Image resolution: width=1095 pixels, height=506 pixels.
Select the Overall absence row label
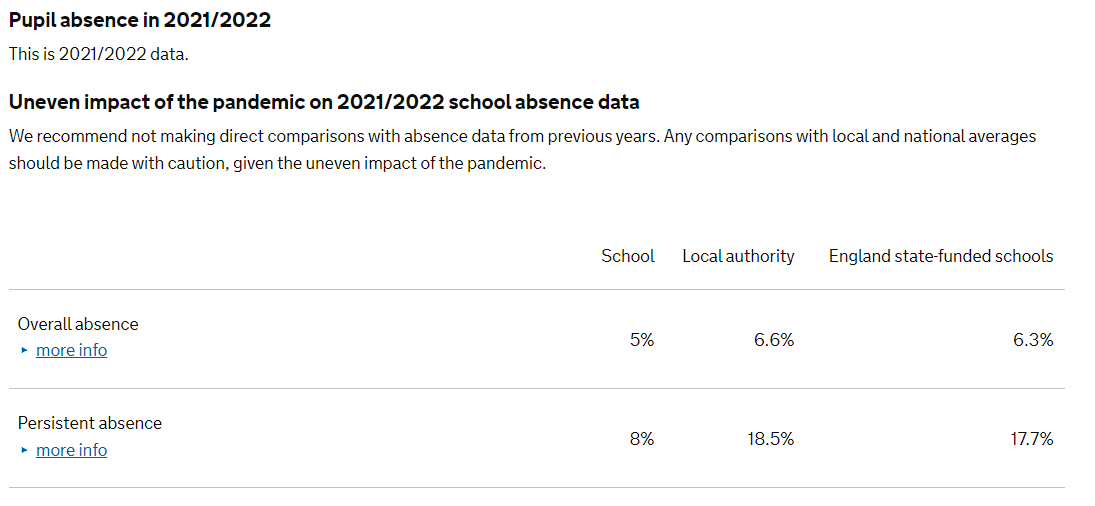coord(78,324)
